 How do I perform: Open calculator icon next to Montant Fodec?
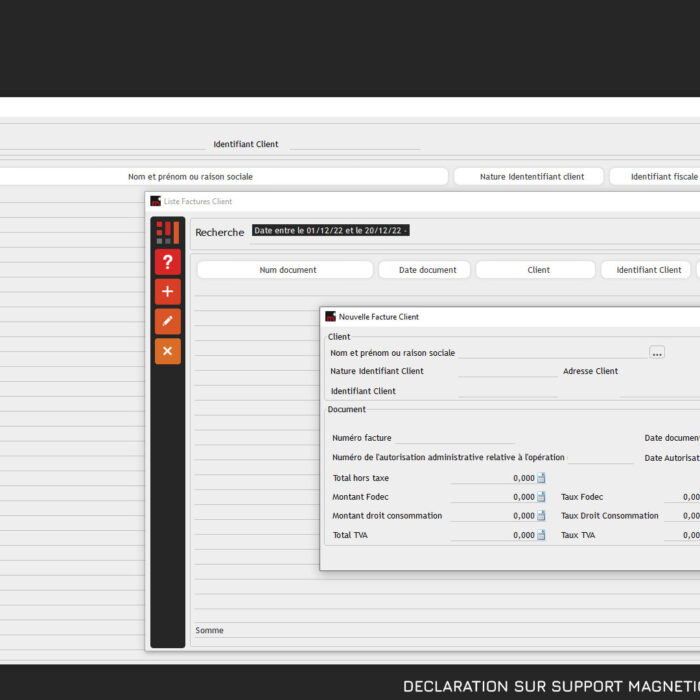pos(541,497)
